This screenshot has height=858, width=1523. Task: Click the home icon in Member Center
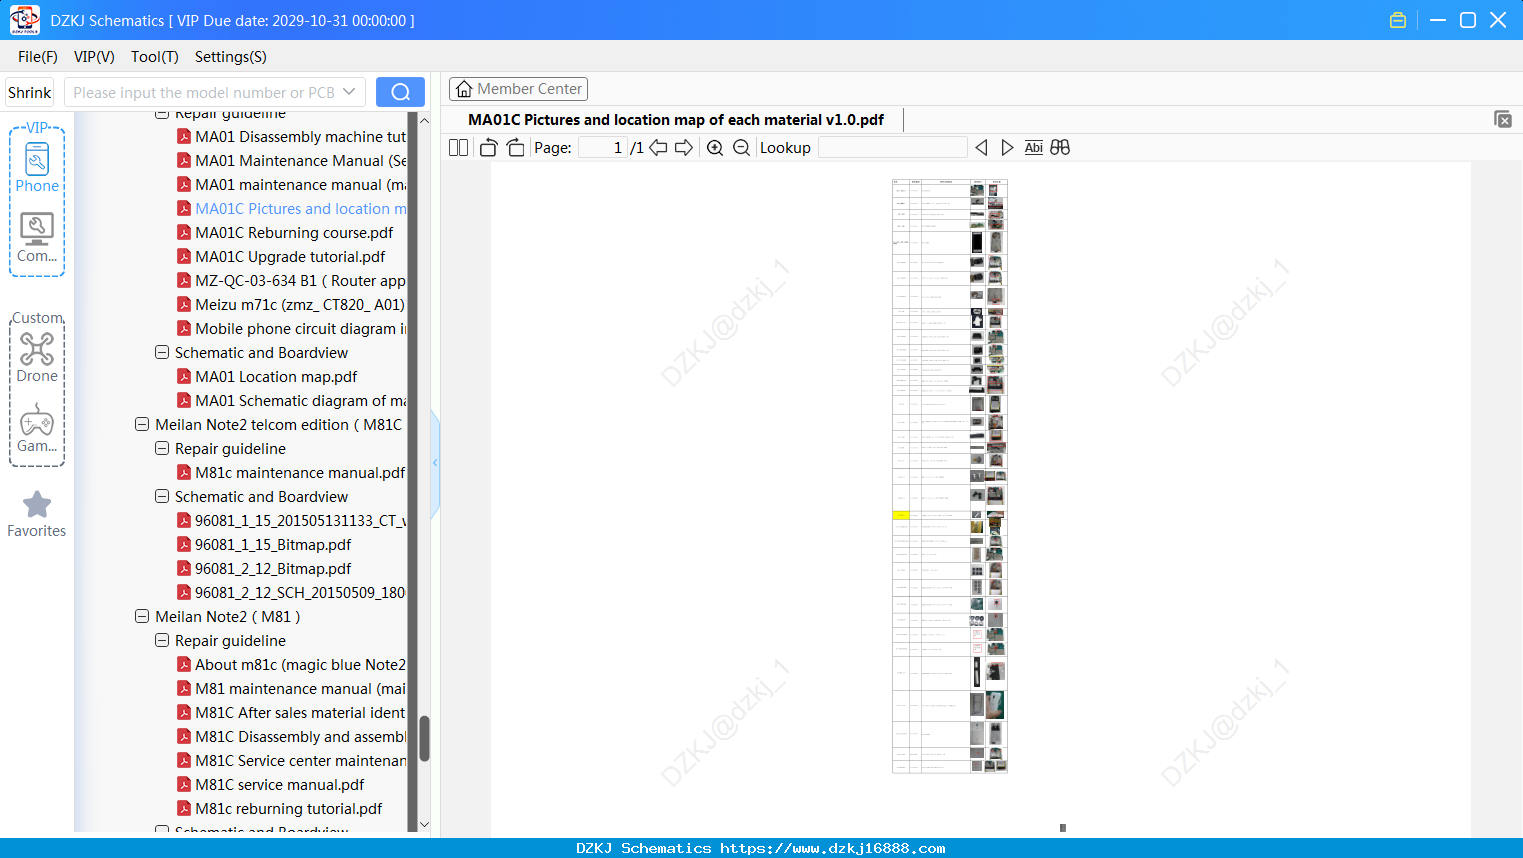pyautogui.click(x=464, y=89)
